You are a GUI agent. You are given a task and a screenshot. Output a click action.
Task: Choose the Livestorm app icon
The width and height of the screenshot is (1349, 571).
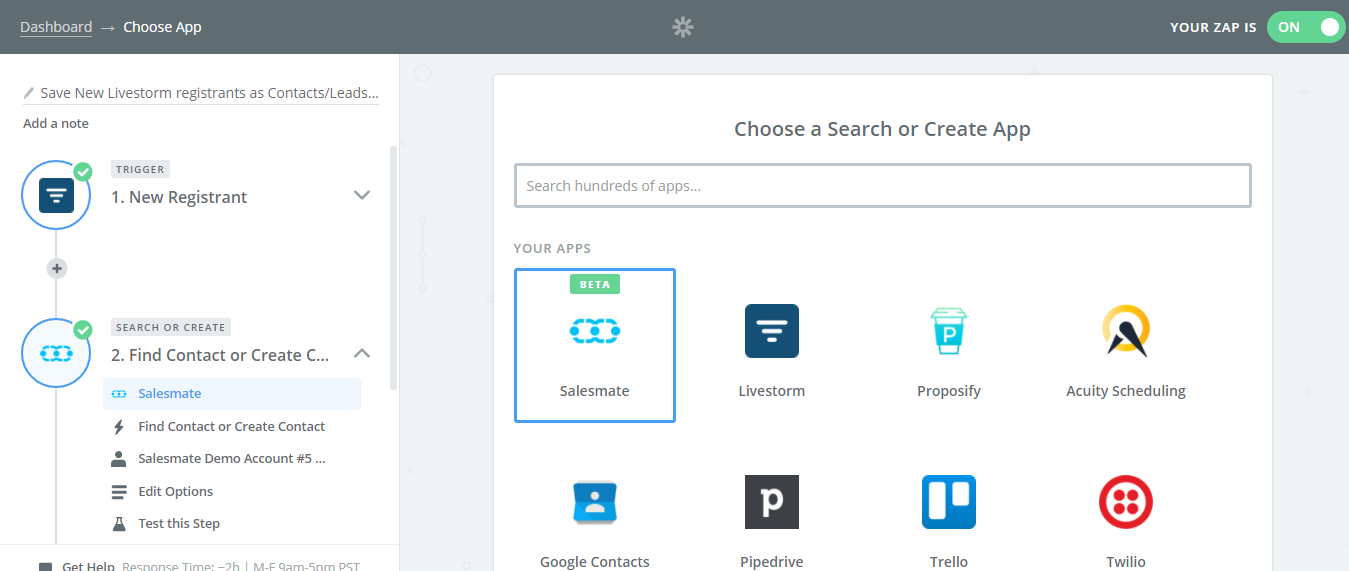(x=771, y=331)
